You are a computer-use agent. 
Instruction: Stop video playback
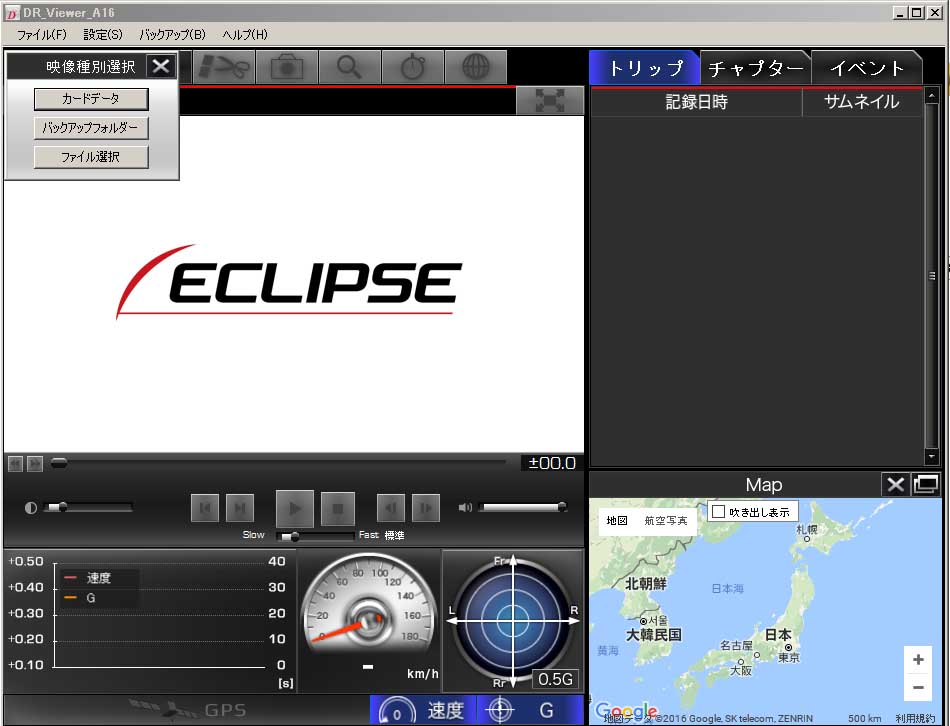pos(337,508)
